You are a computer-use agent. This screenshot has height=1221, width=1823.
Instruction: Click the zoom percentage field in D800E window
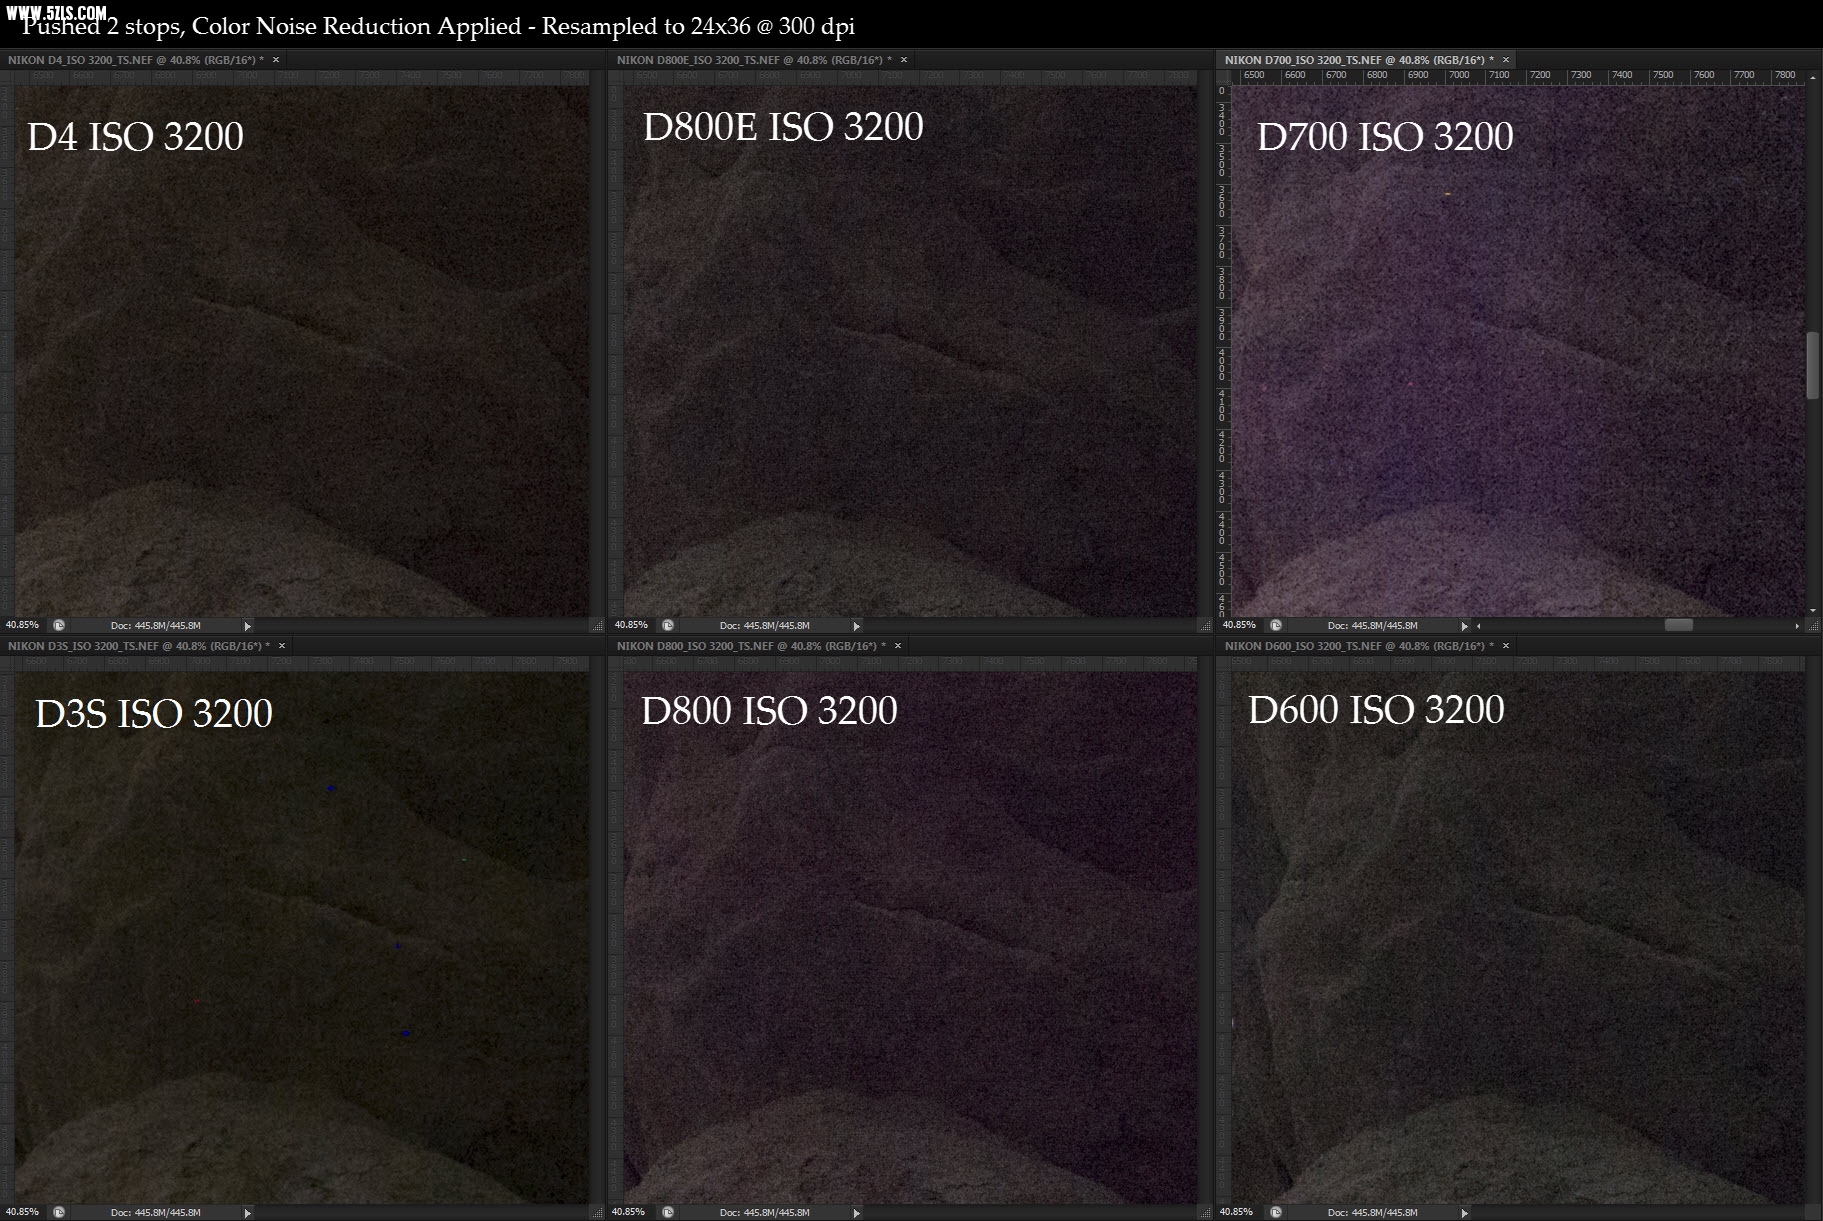click(631, 625)
